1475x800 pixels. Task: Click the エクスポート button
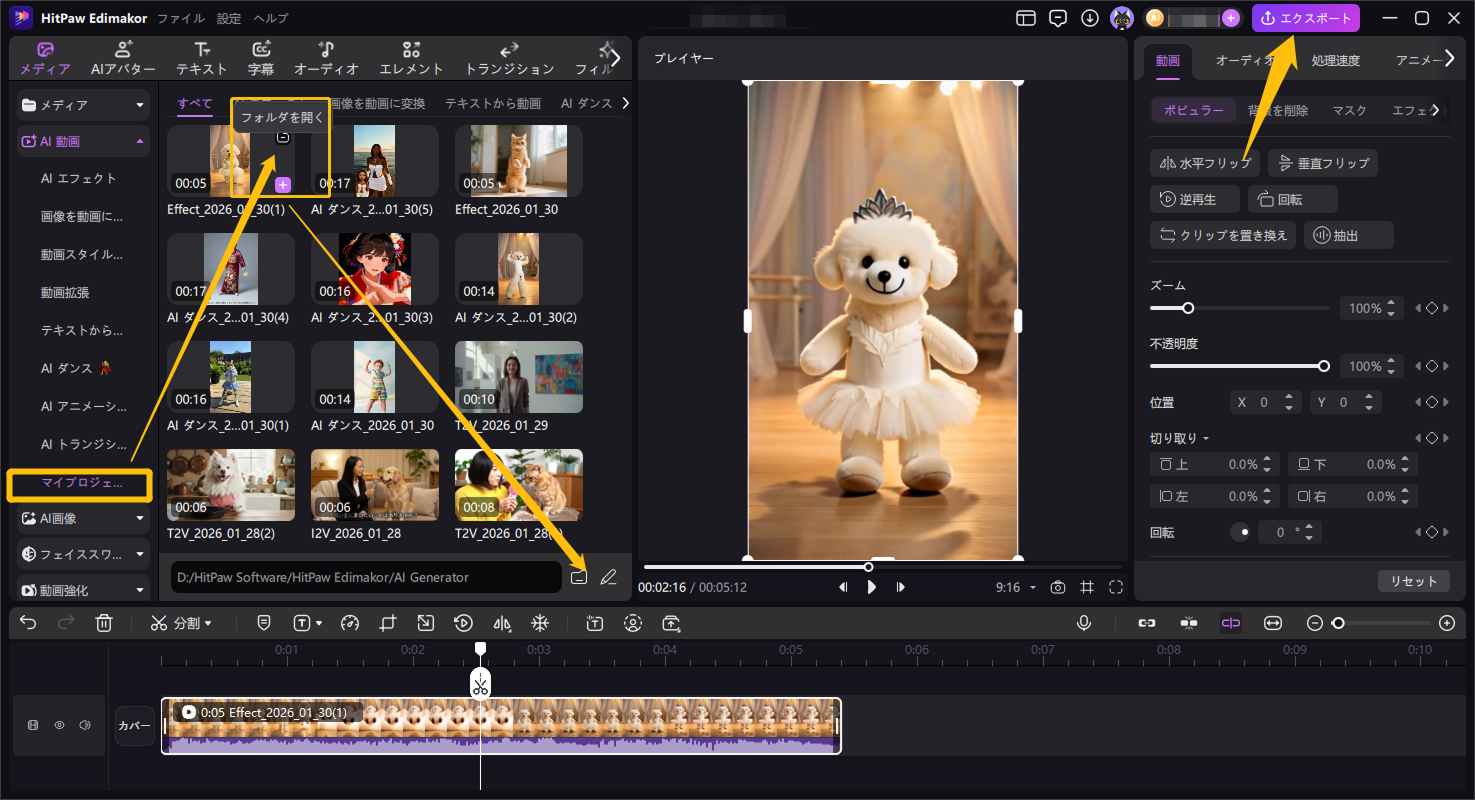point(1306,17)
